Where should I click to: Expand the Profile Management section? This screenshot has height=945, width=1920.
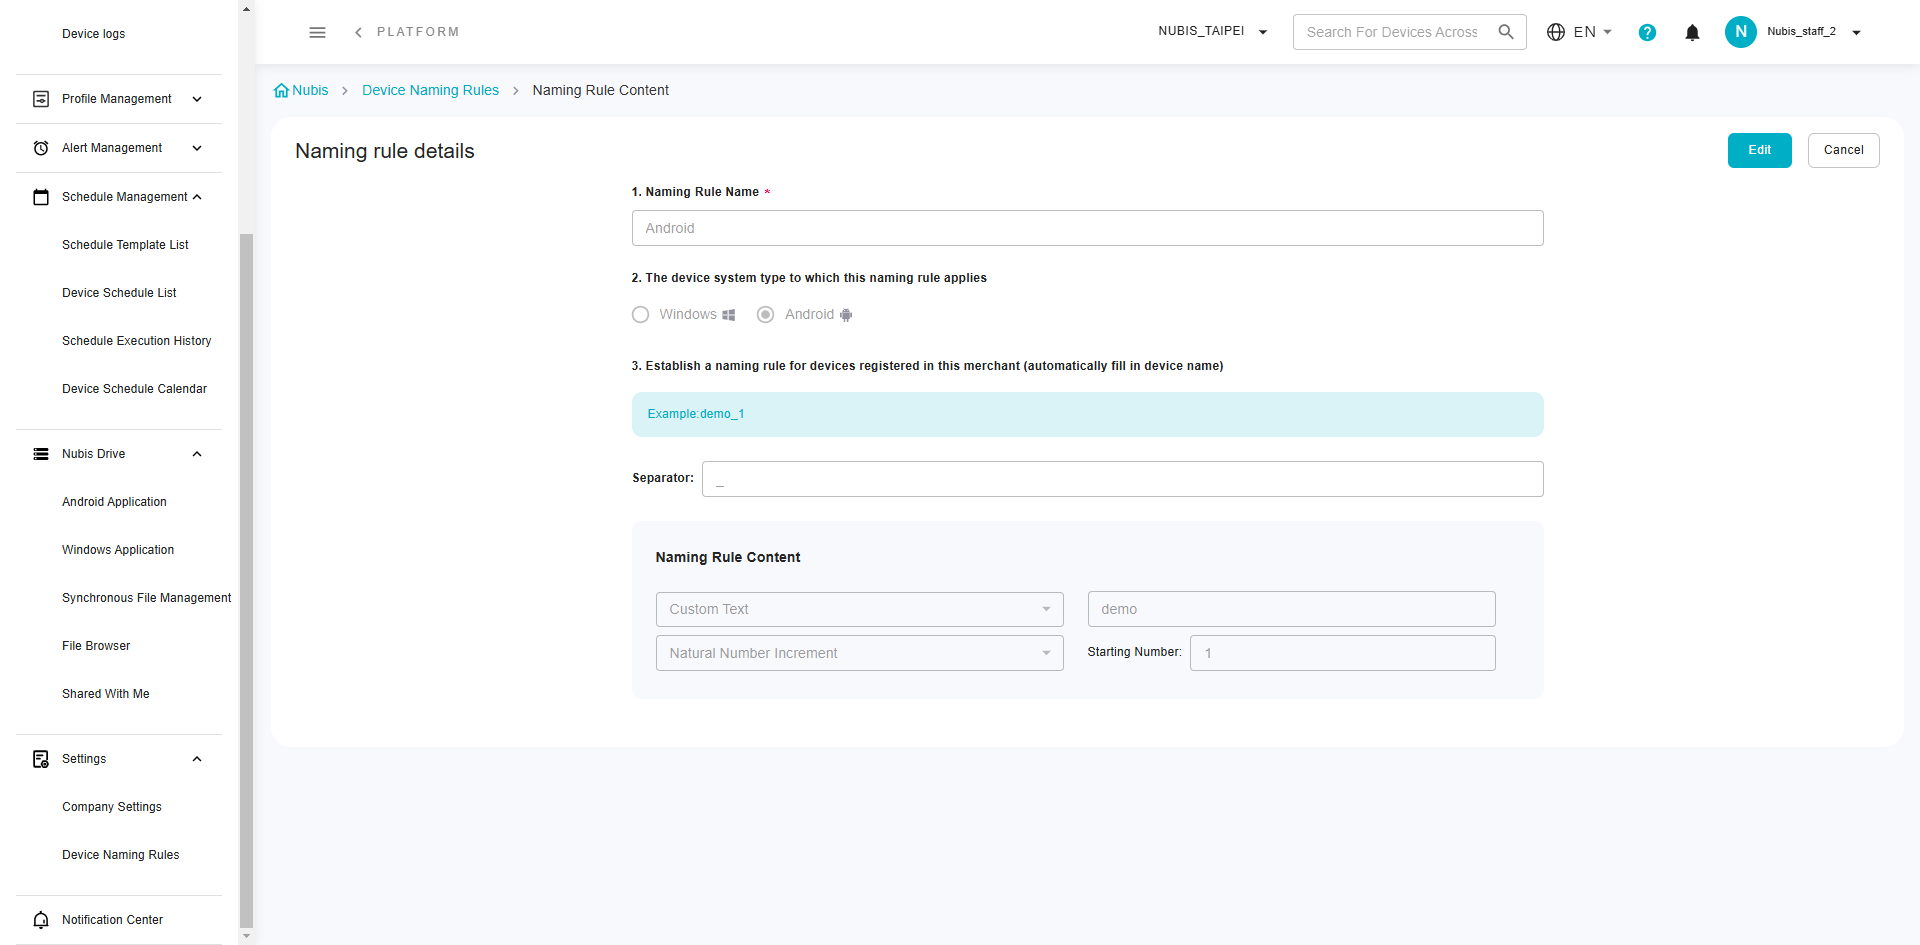197,99
